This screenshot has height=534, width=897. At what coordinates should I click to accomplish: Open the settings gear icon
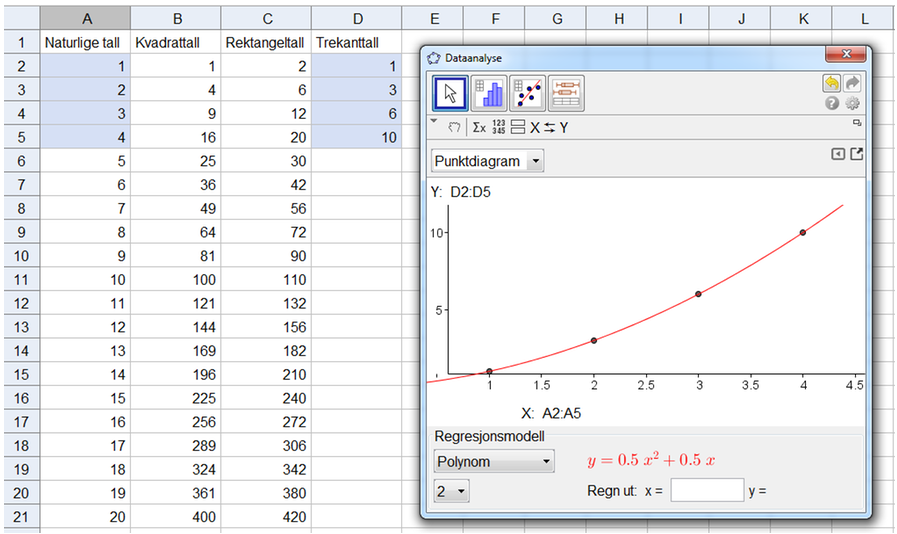tap(852, 103)
